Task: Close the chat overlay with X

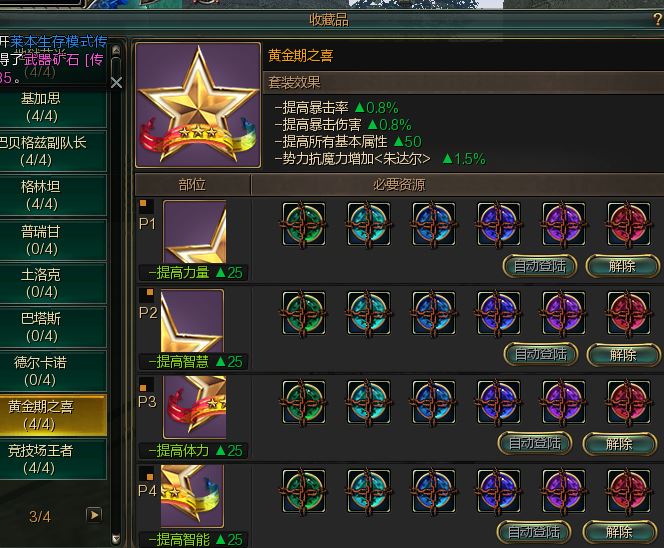Action: [x=116, y=83]
